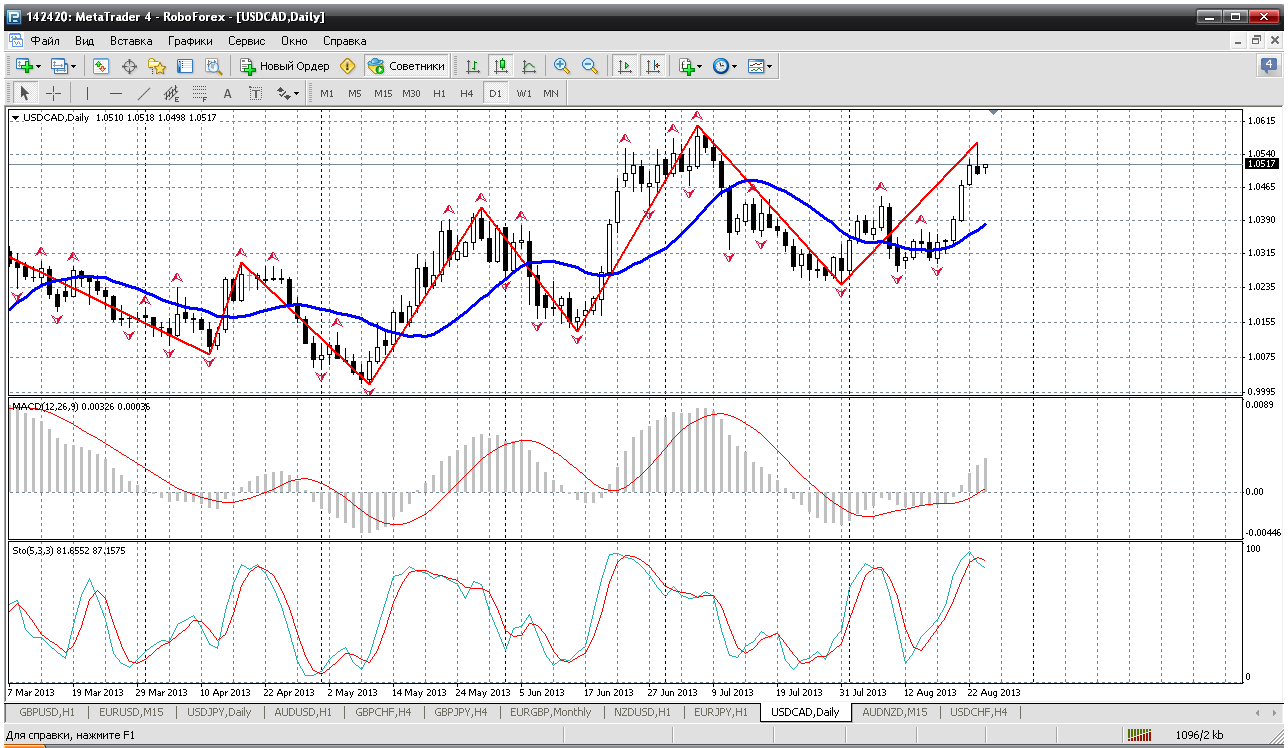Screen dimensions: 1288x748
Task: Switch to the USDJPY,Daily chart tab
Action: point(218,712)
